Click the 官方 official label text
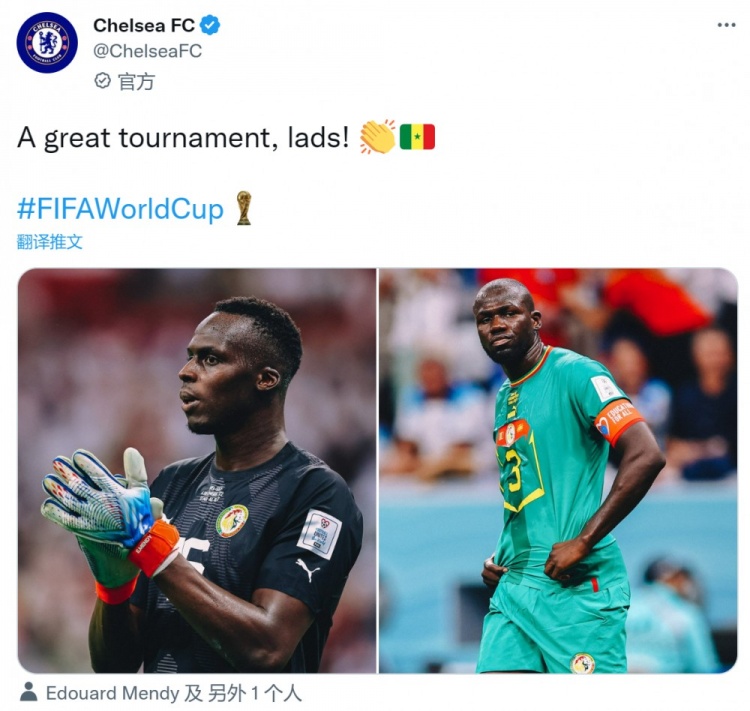The width and height of the screenshot is (750, 711). coord(136,81)
